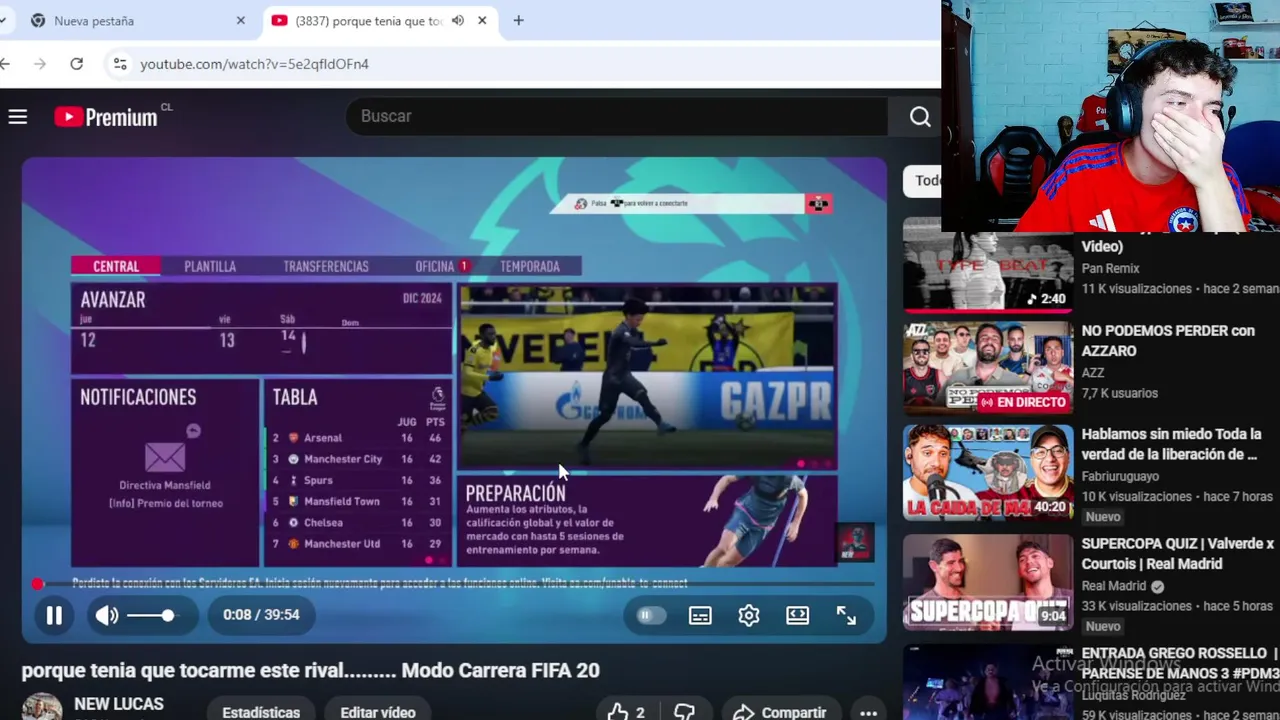Open the Hablamos sin miedo video thumbnail
The width and height of the screenshot is (1280, 720).
(988, 471)
